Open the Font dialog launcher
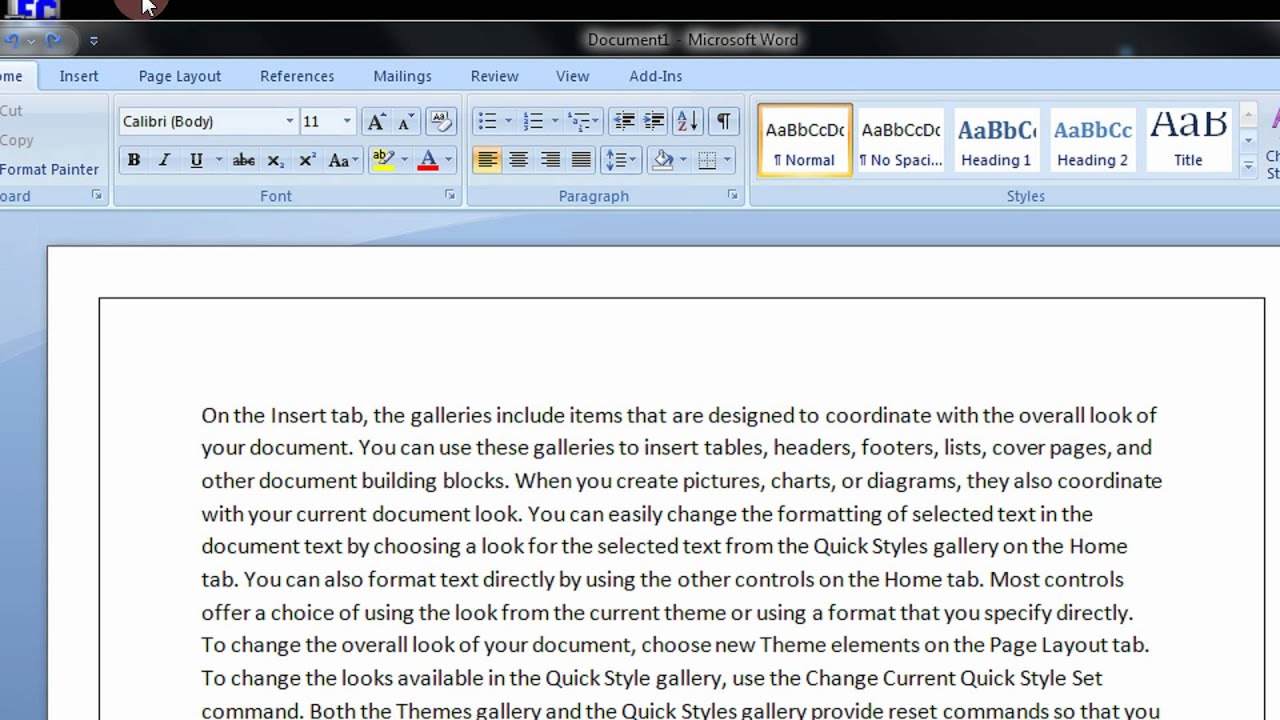1280x720 pixels. (x=450, y=196)
